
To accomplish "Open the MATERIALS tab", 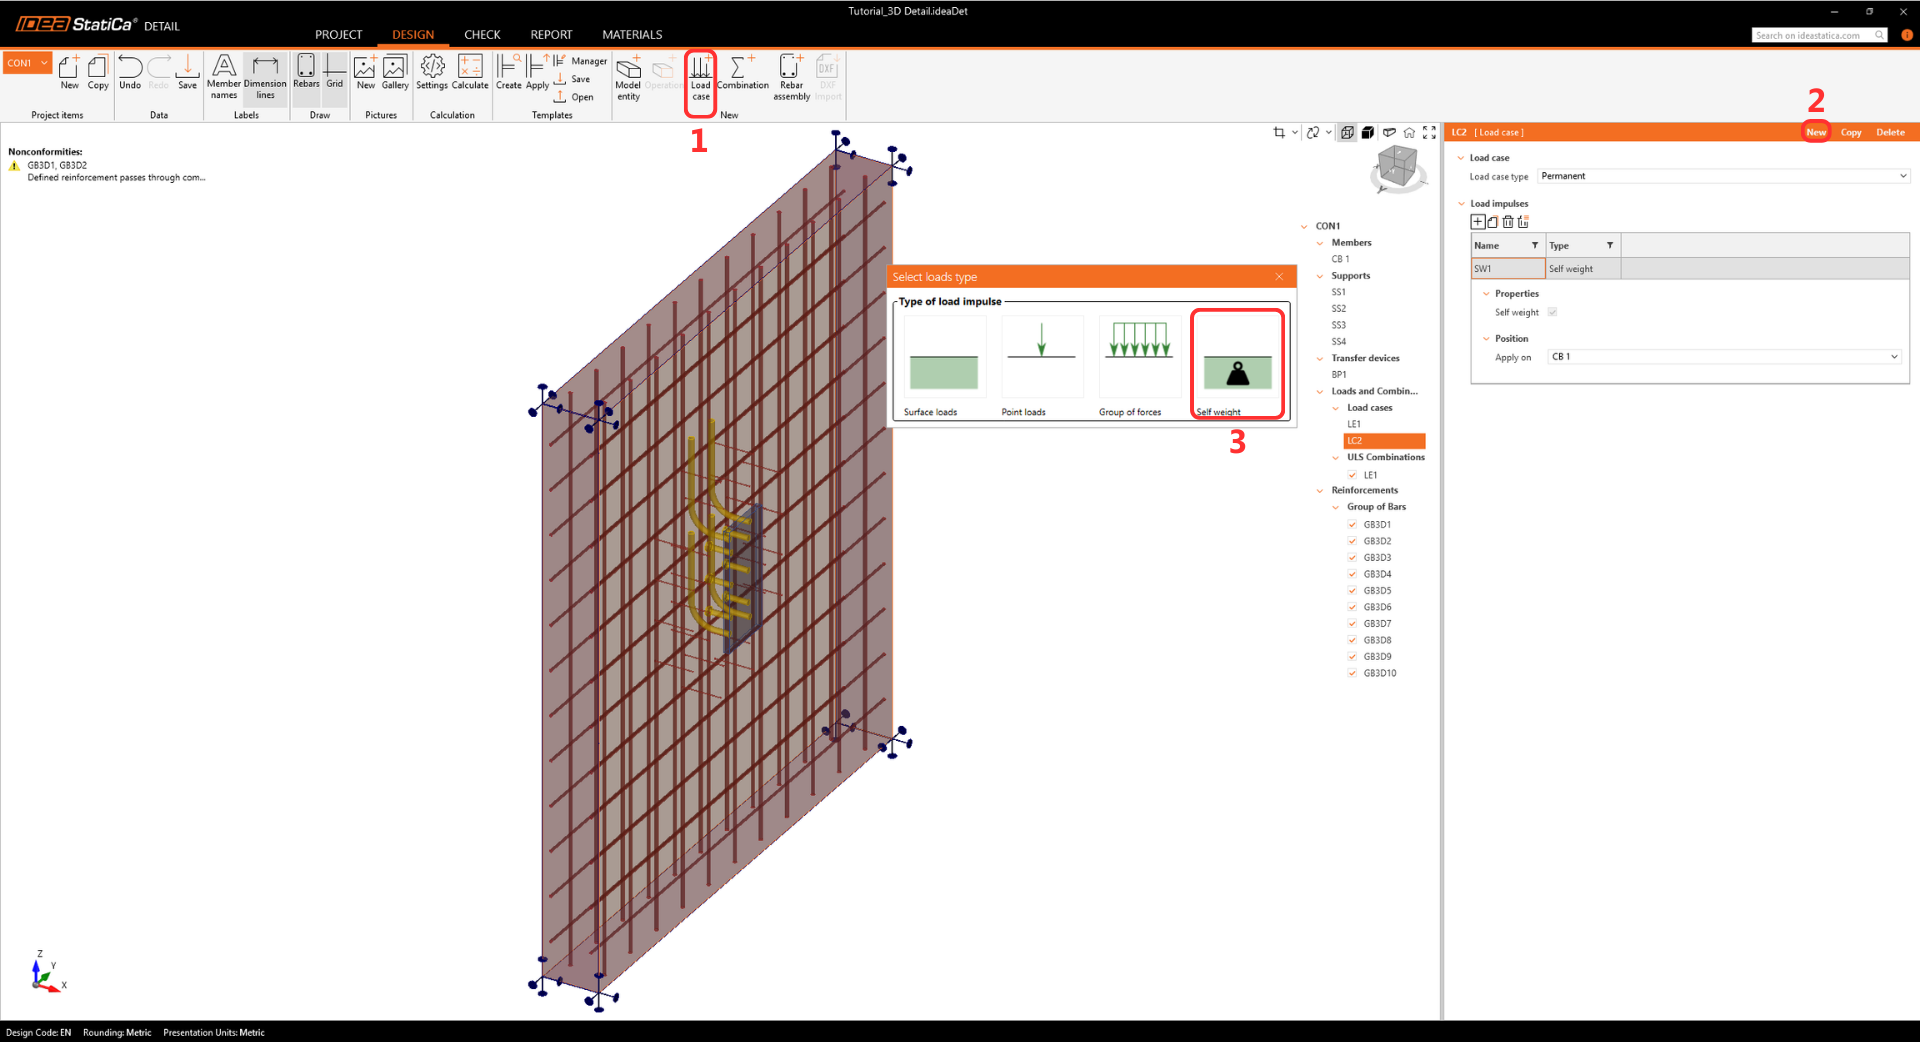I will pos(632,35).
